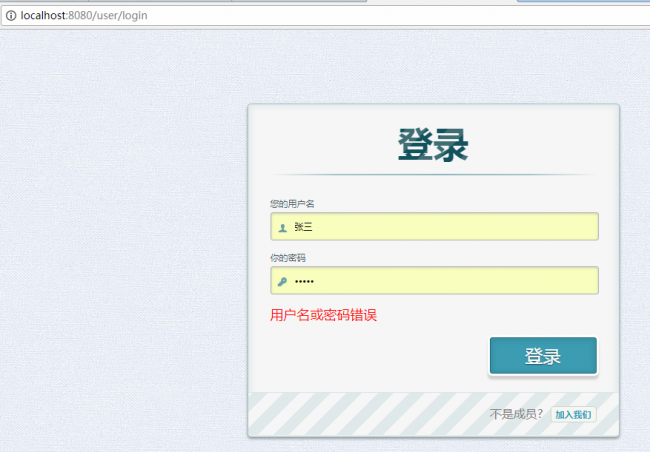Click the teal 登录 submit button
This screenshot has width=650, height=452.
543,356
